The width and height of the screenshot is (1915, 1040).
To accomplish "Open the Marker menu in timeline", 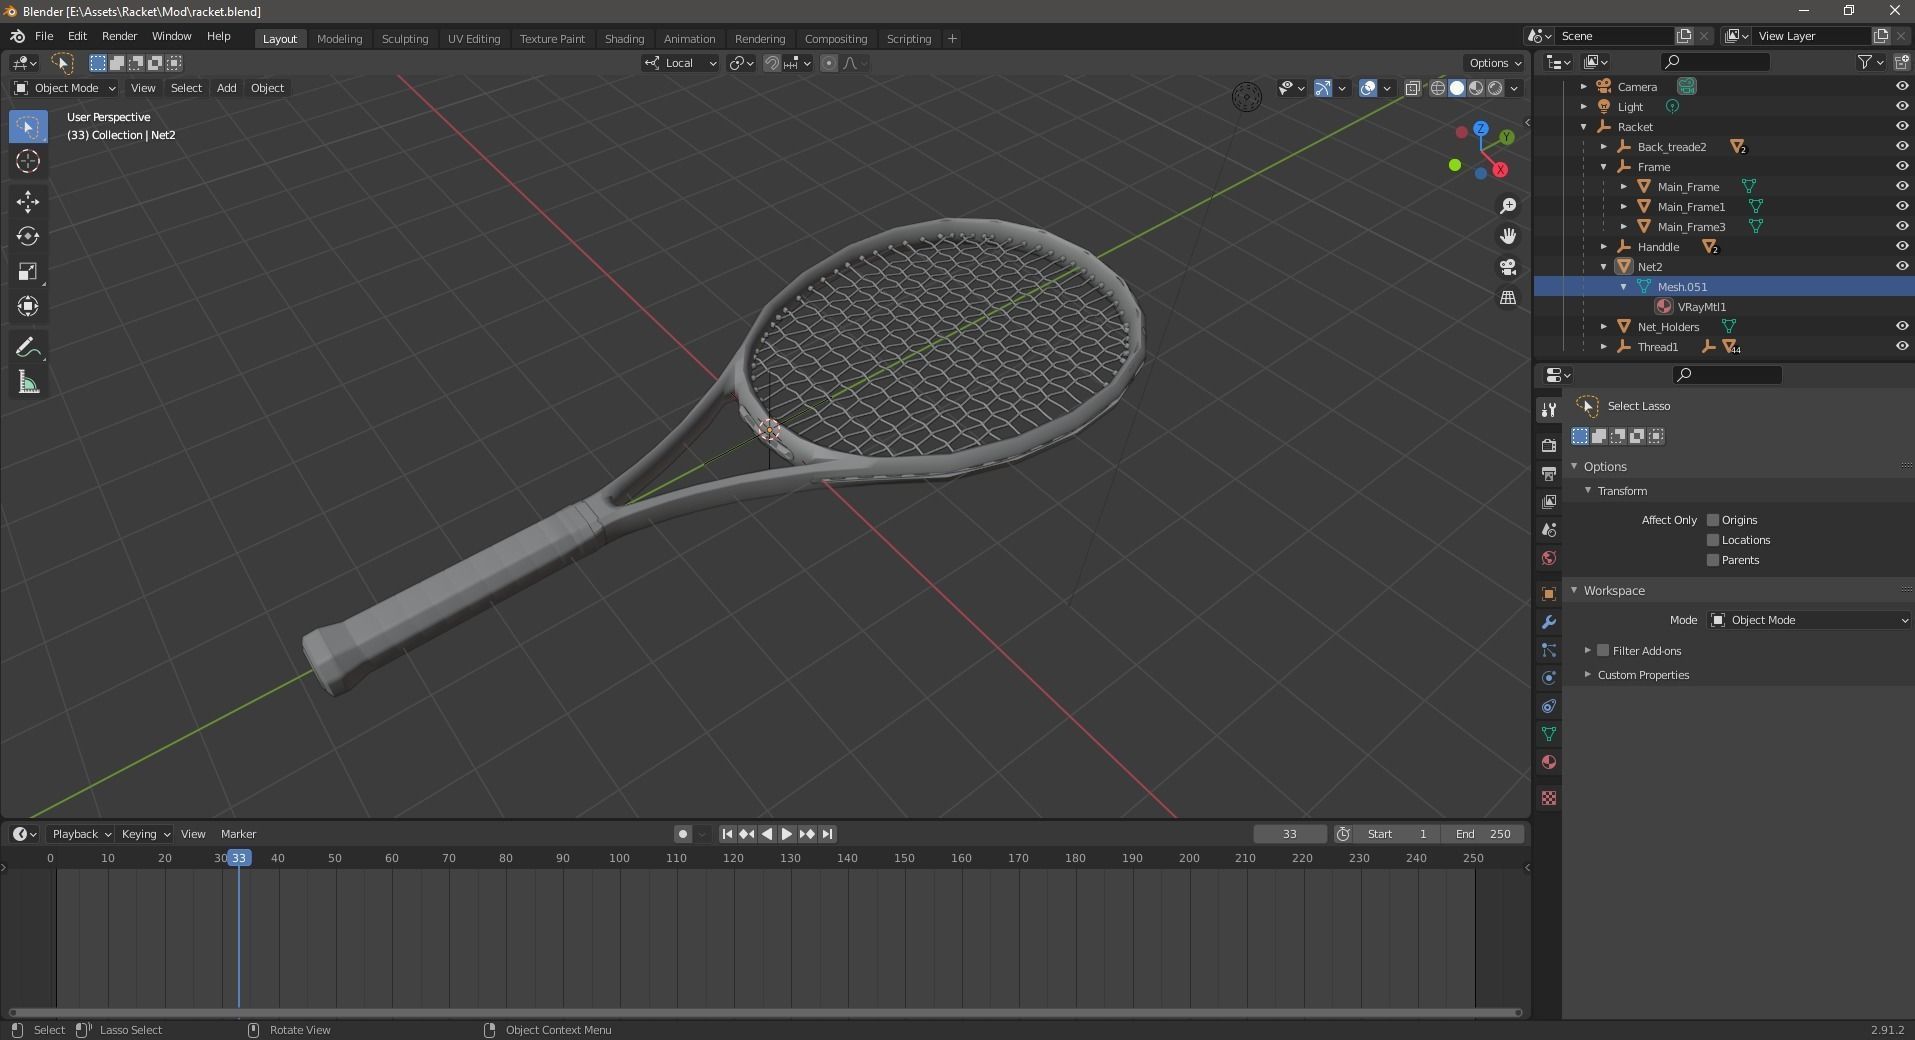I will coord(238,834).
